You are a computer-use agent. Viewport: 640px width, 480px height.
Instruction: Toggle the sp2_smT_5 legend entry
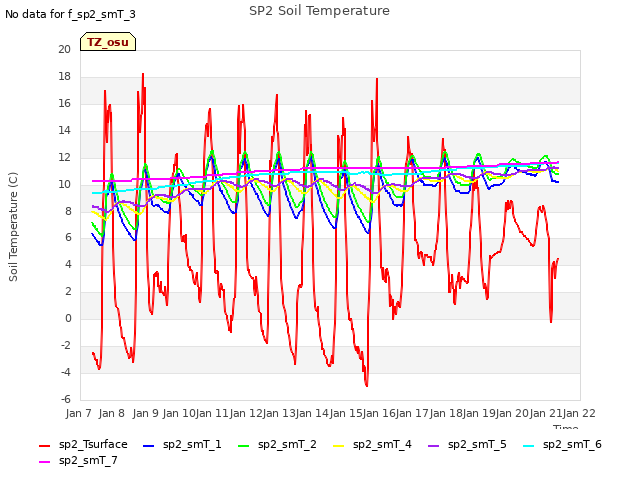[467, 444]
